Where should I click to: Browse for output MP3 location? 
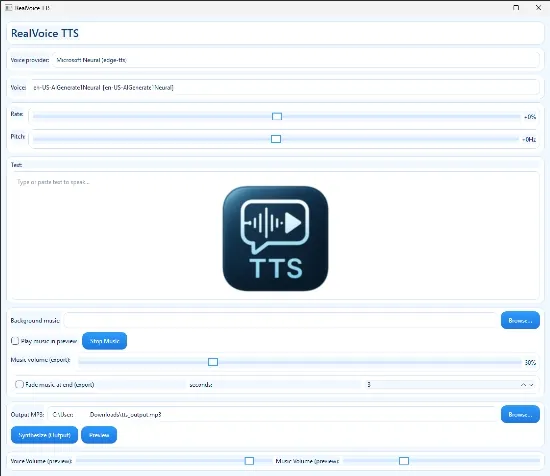coord(520,414)
